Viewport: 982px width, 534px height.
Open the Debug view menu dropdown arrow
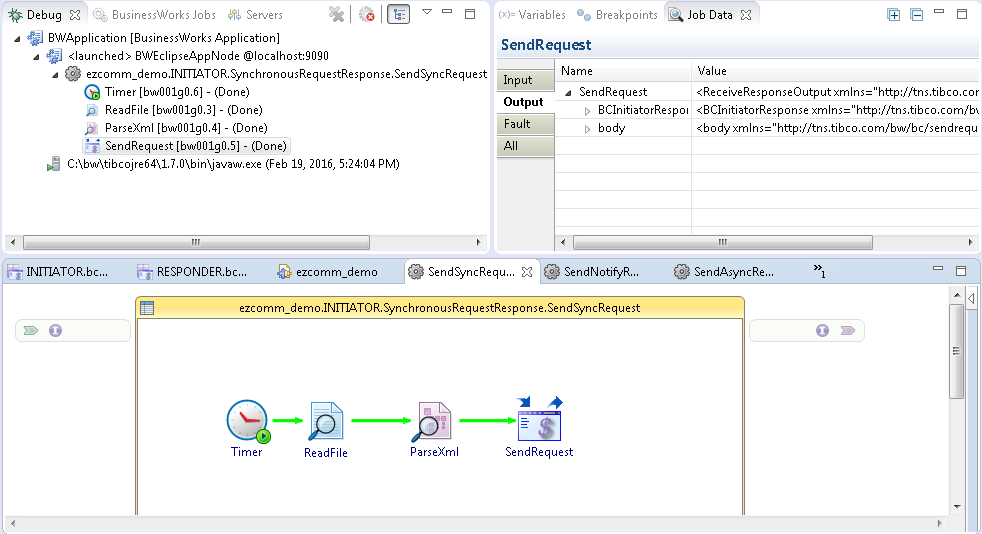(426, 12)
